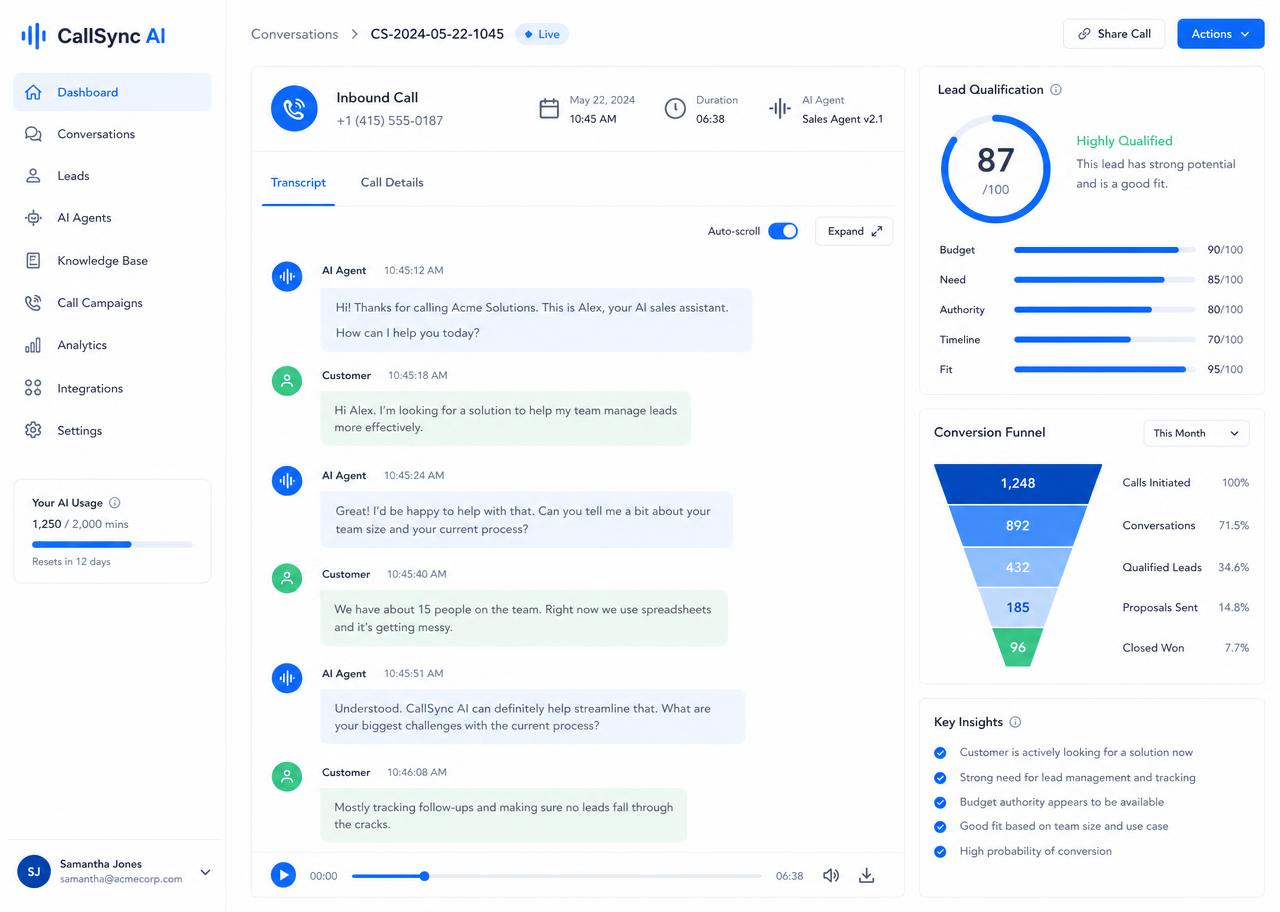
Task: Open Knowledge Base book icon in sidebar
Action: coord(33,261)
